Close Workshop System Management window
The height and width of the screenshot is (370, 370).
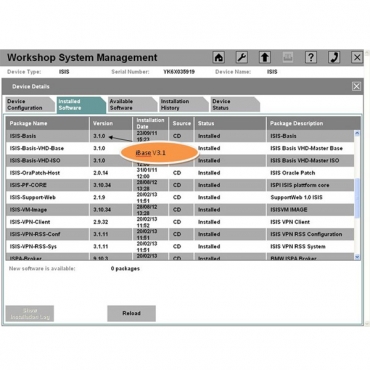coord(357,57)
